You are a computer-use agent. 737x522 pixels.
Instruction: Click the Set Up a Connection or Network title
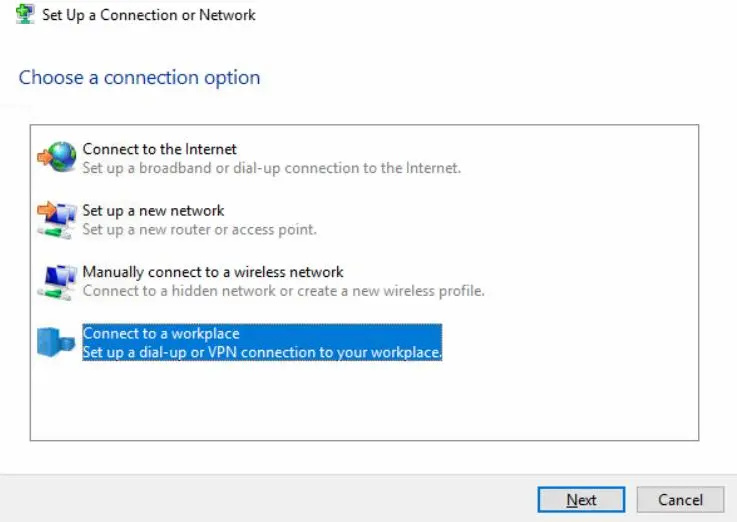point(149,15)
